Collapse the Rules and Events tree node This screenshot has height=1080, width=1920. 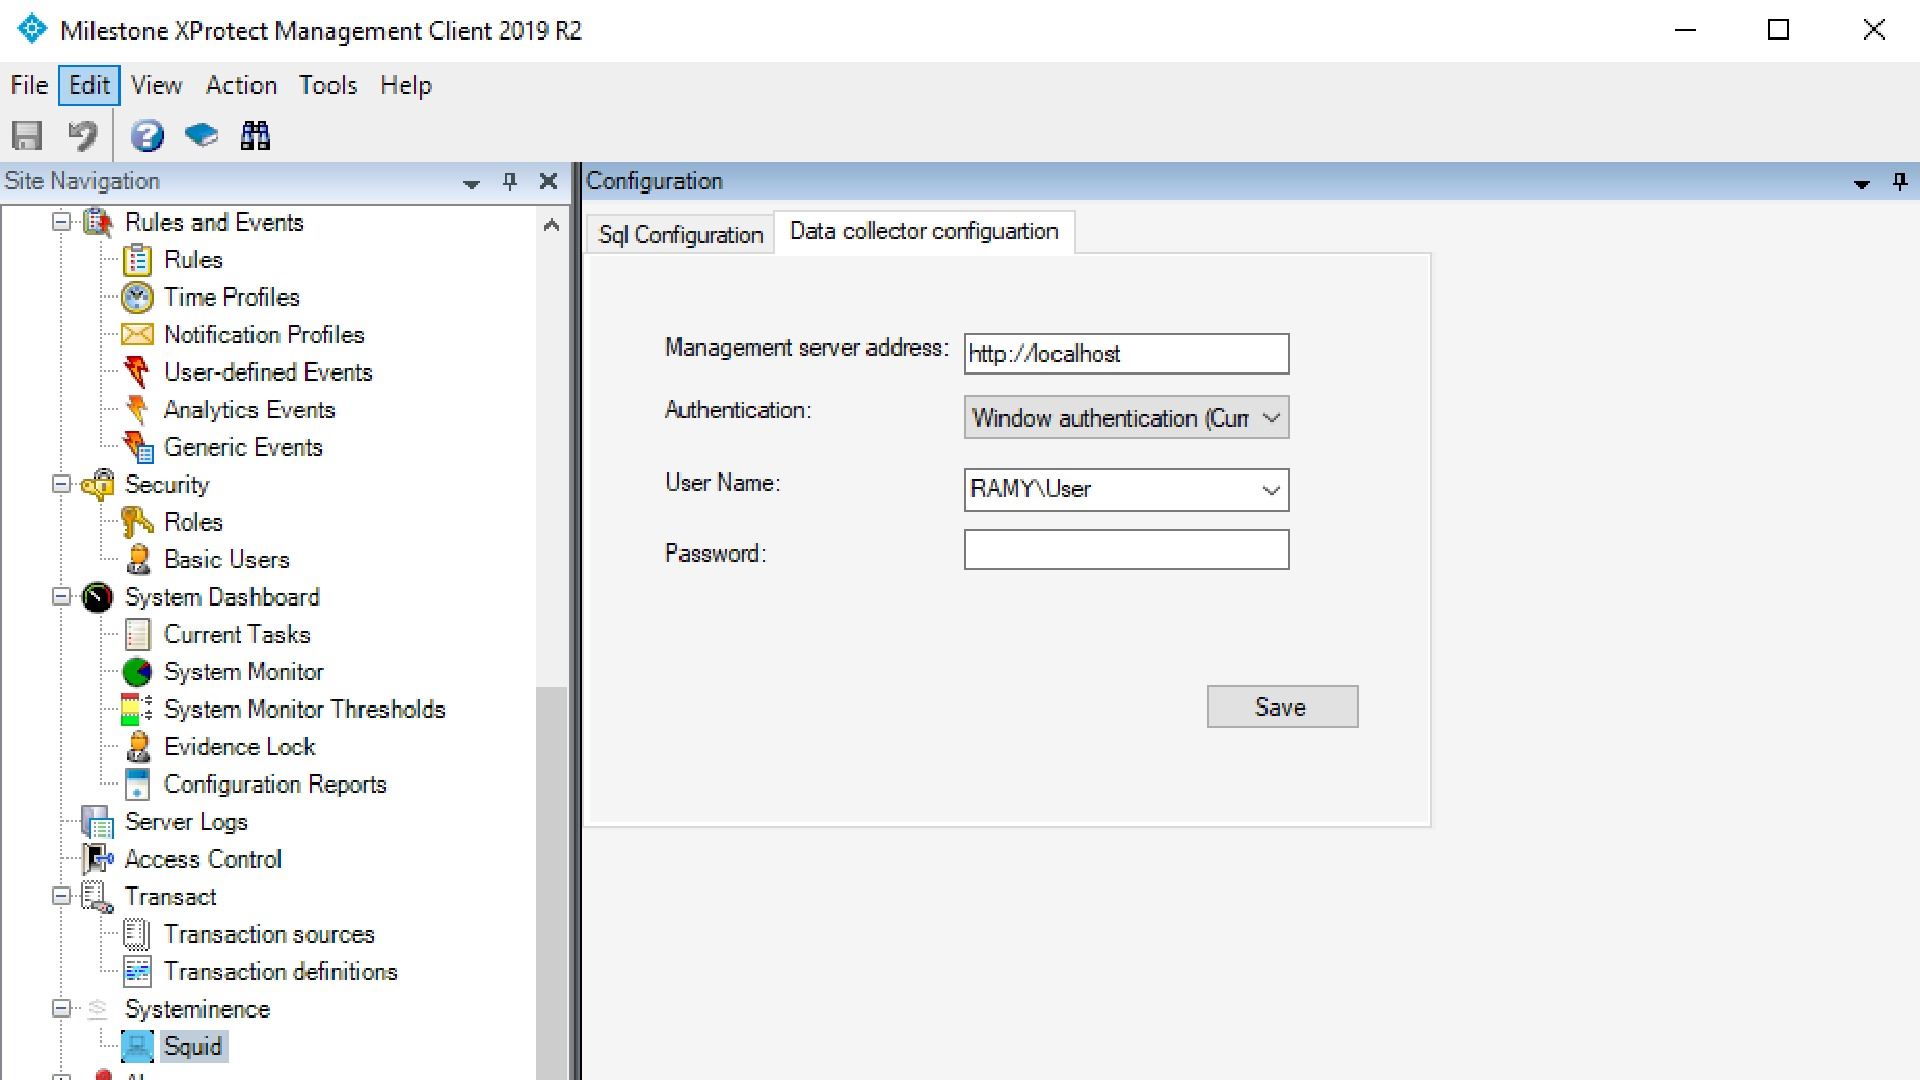(61, 221)
